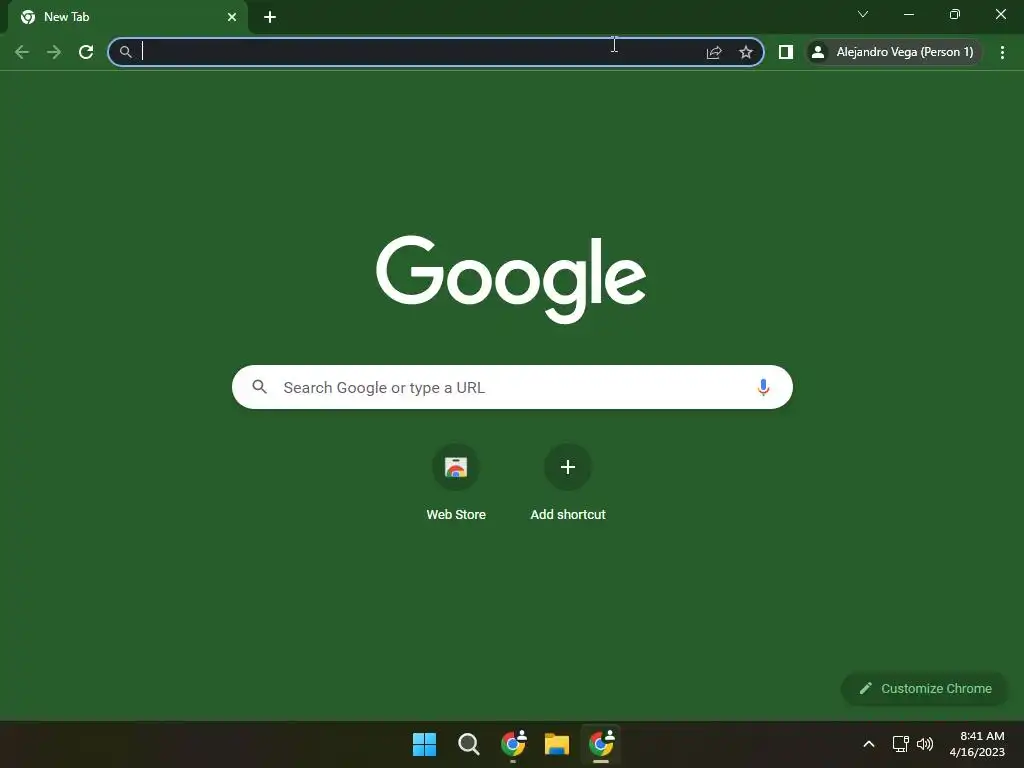Open Windows taskbar search
Image resolution: width=1024 pixels, height=768 pixels.
click(468, 744)
